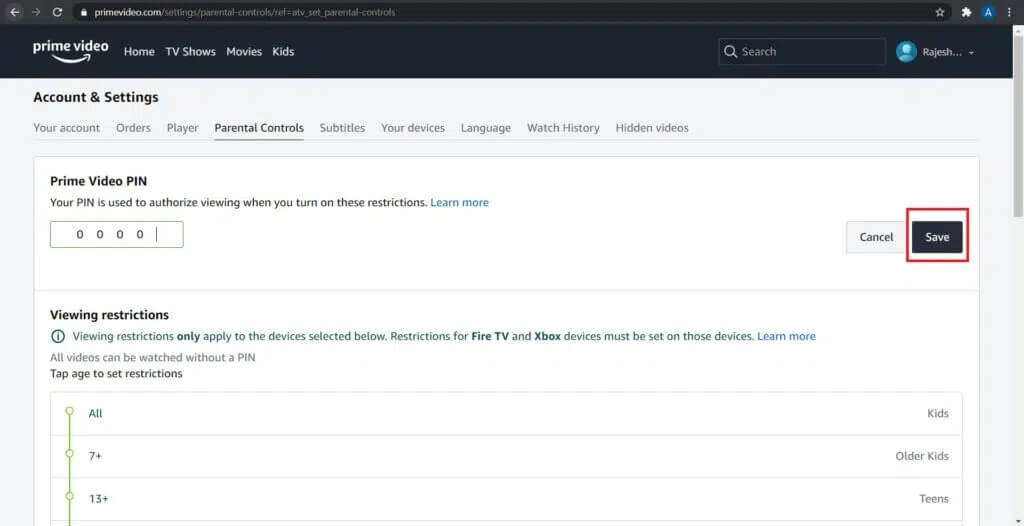Screen dimensions: 1024x526
Task: Open Kids in the navigation
Action: (283, 52)
